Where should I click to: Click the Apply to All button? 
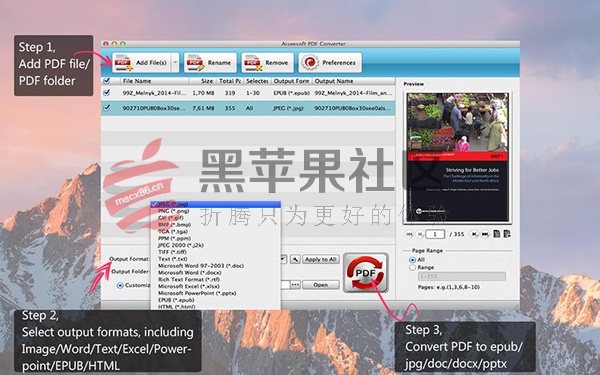coord(321,259)
